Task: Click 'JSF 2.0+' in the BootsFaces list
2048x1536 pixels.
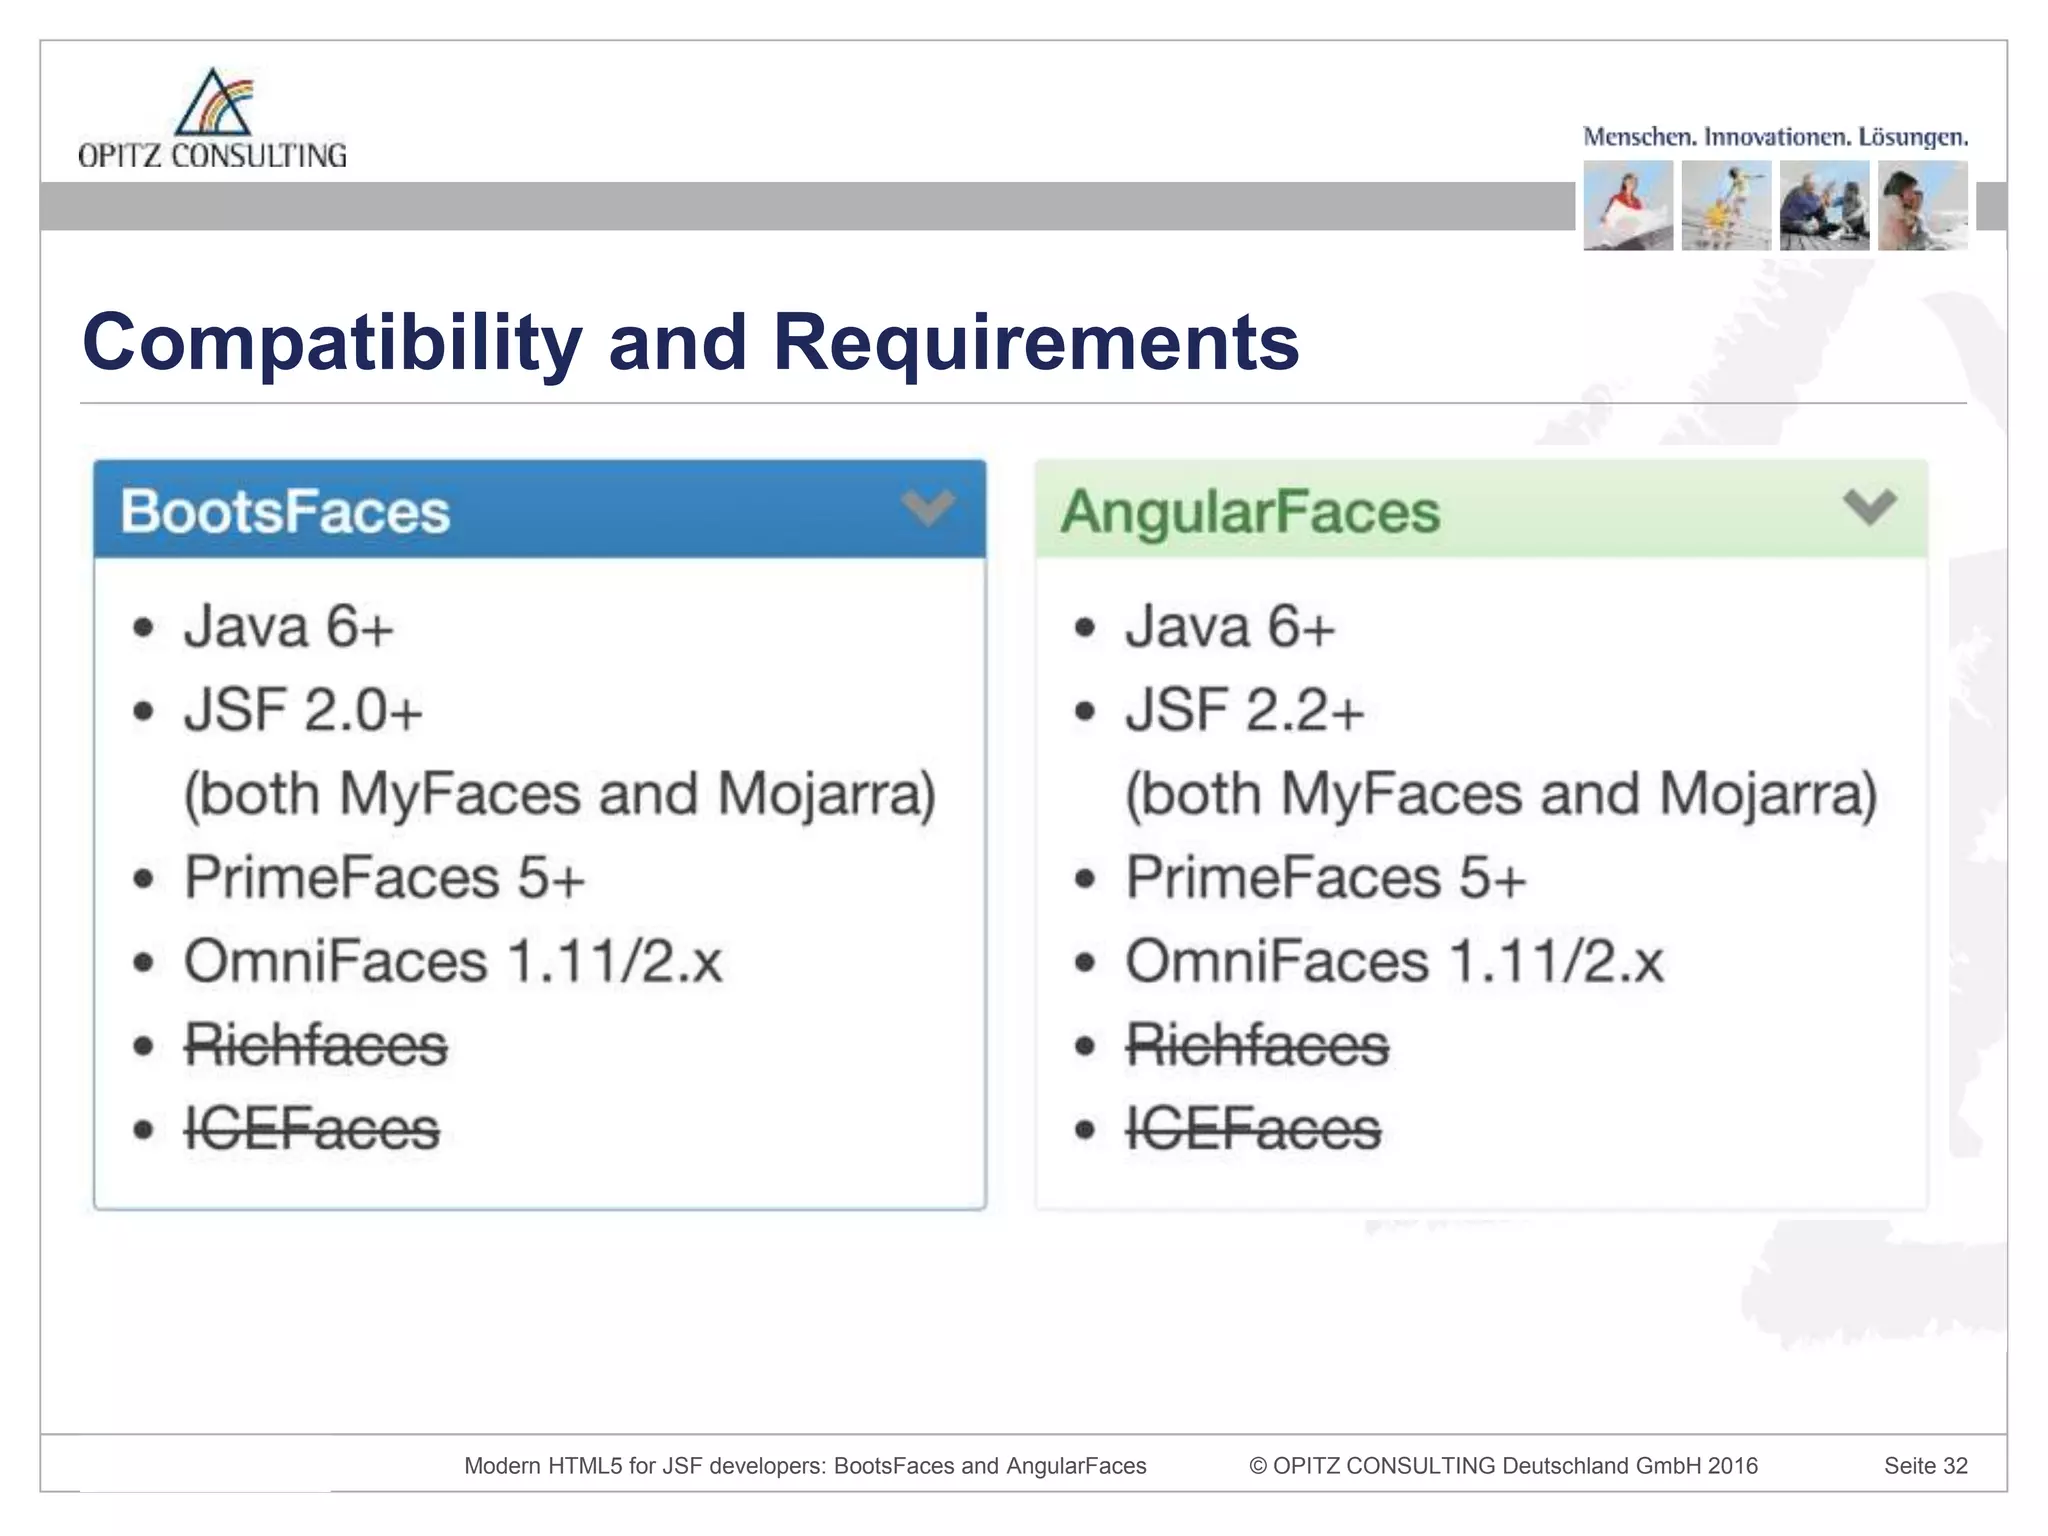Action: pos(303,710)
